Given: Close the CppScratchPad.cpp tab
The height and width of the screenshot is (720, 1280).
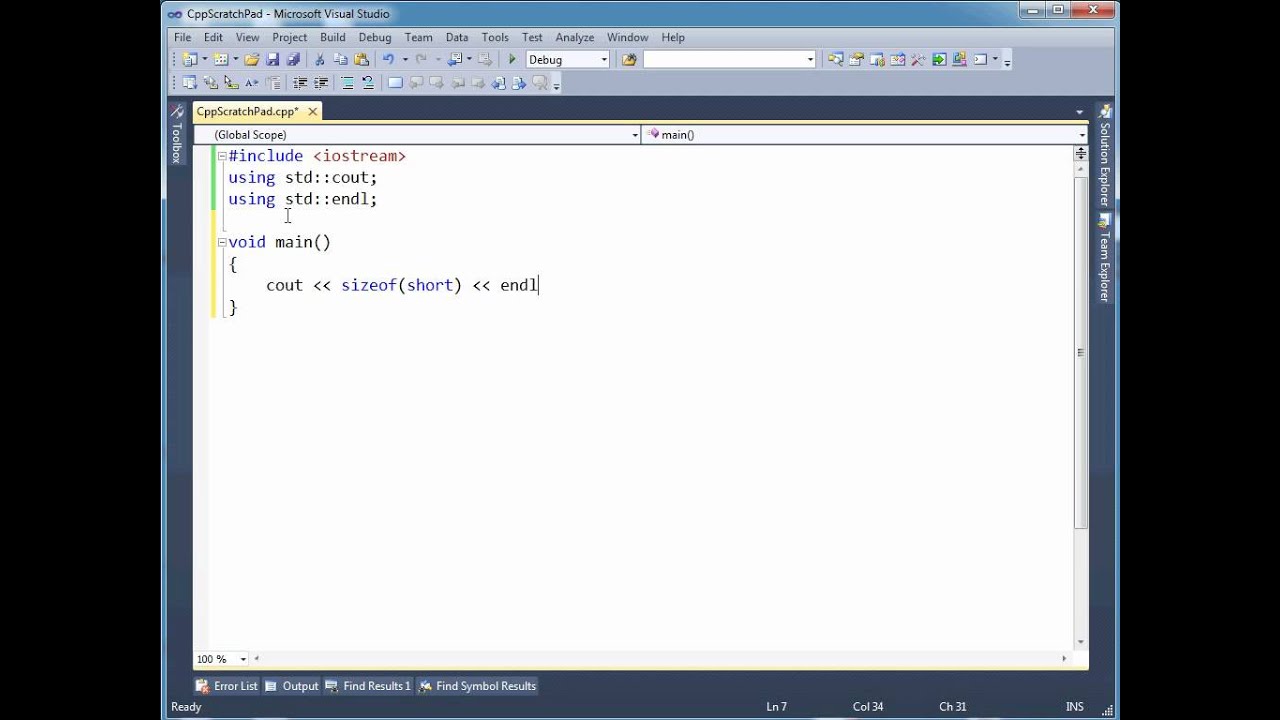Looking at the screenshot, I should tap(313, 112).
